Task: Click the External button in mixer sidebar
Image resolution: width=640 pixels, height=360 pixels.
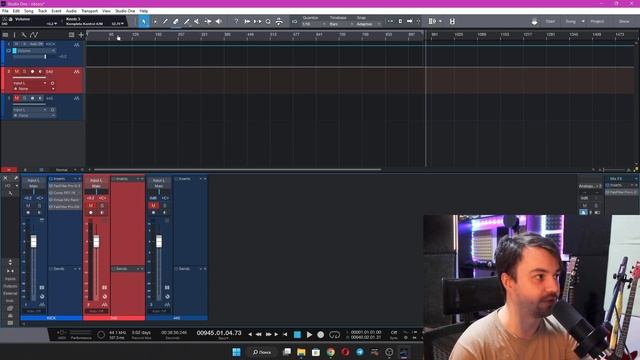Action: (x=10, y=293)
